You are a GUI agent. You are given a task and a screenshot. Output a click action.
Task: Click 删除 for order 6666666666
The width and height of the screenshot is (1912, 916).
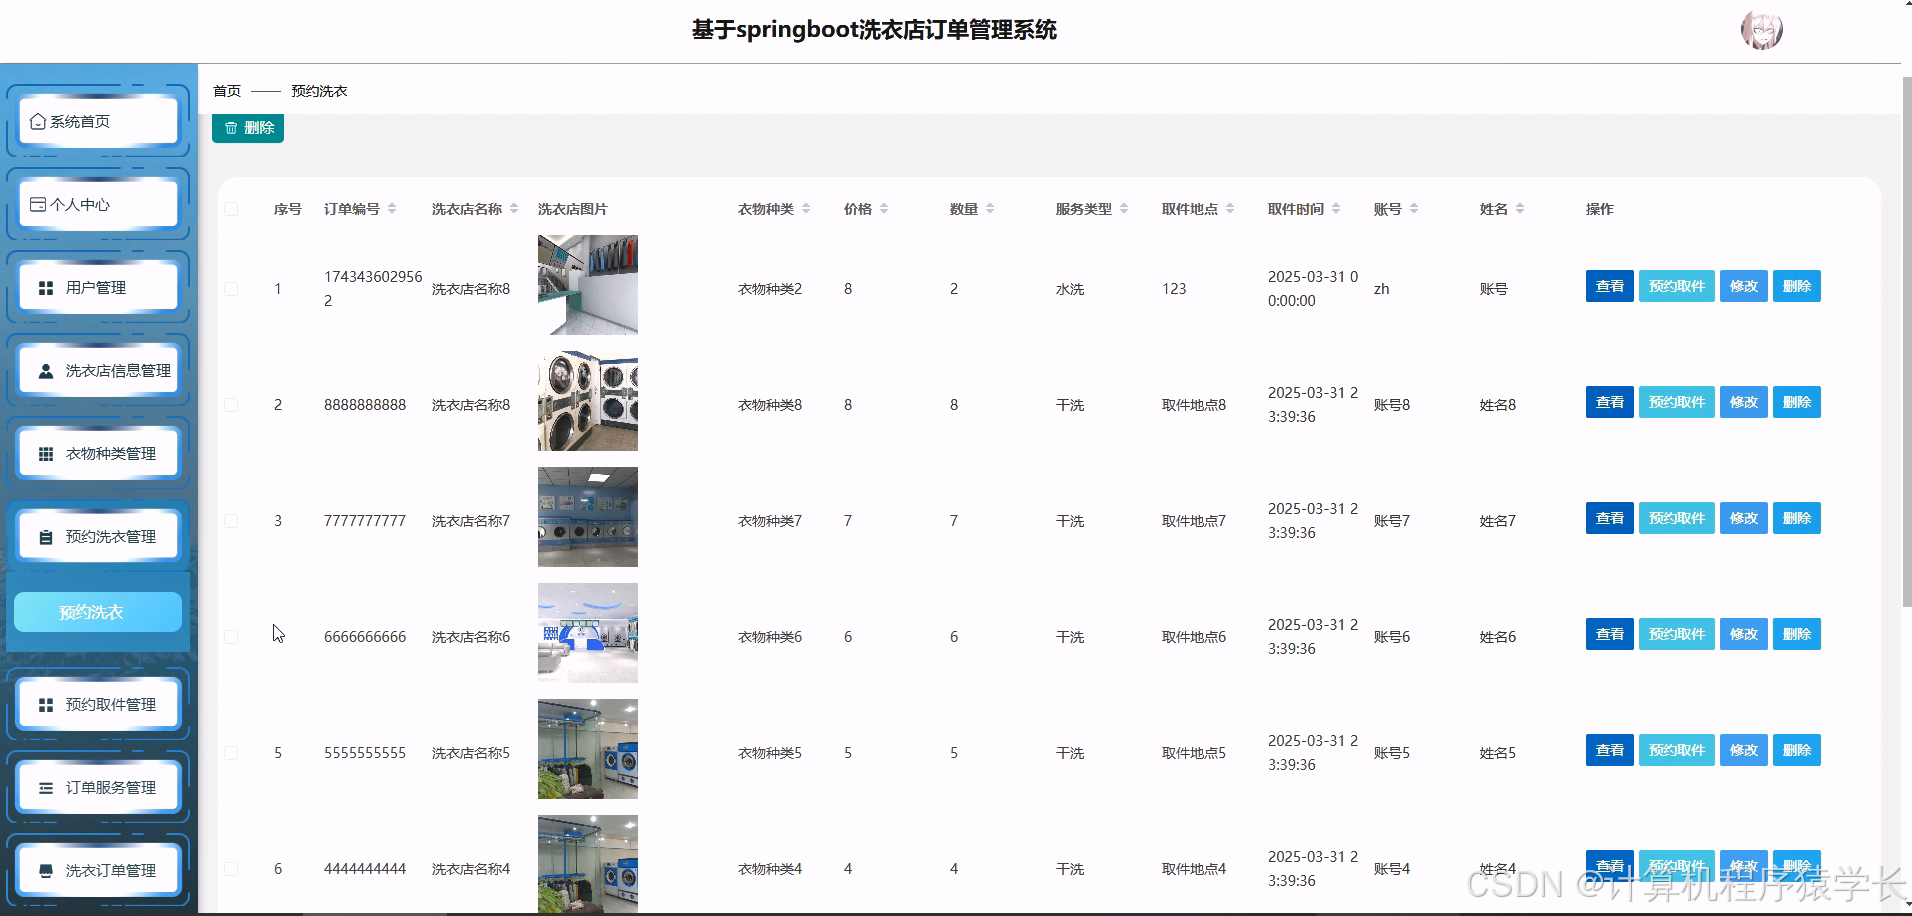click(1796, 634)
